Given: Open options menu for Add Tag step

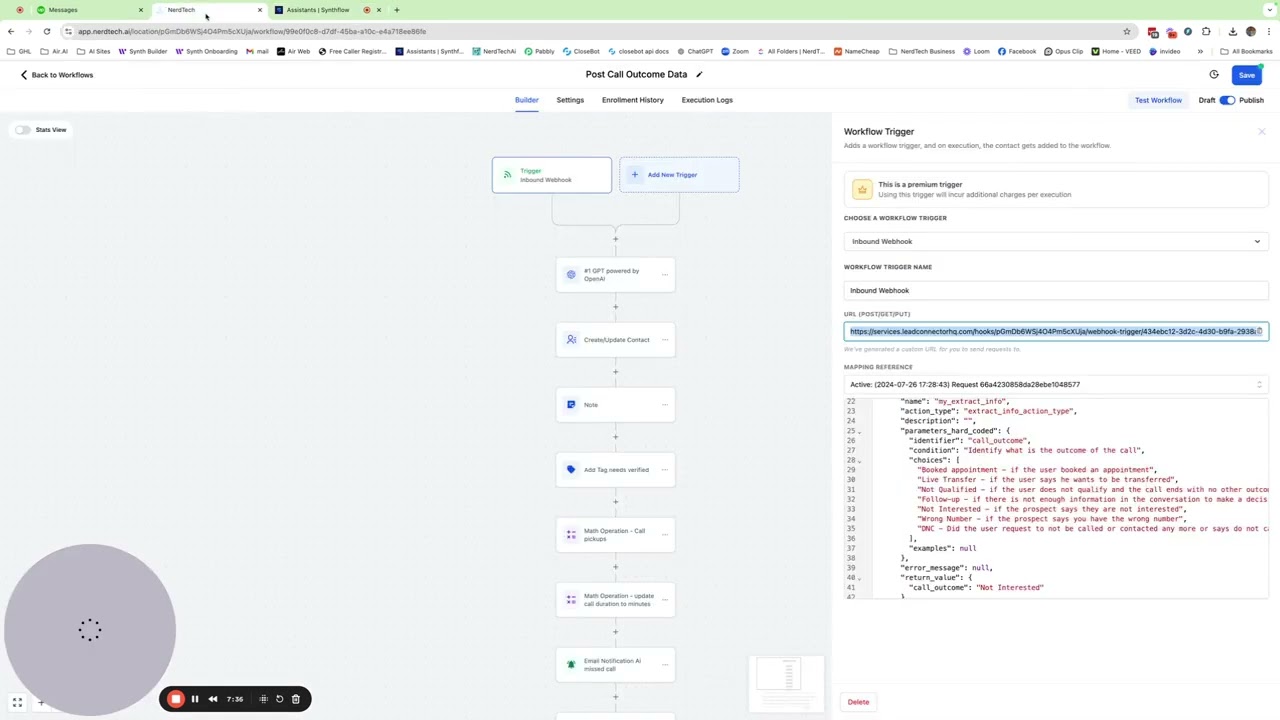Looking at the screenshot, I should (x=665, y=470).
